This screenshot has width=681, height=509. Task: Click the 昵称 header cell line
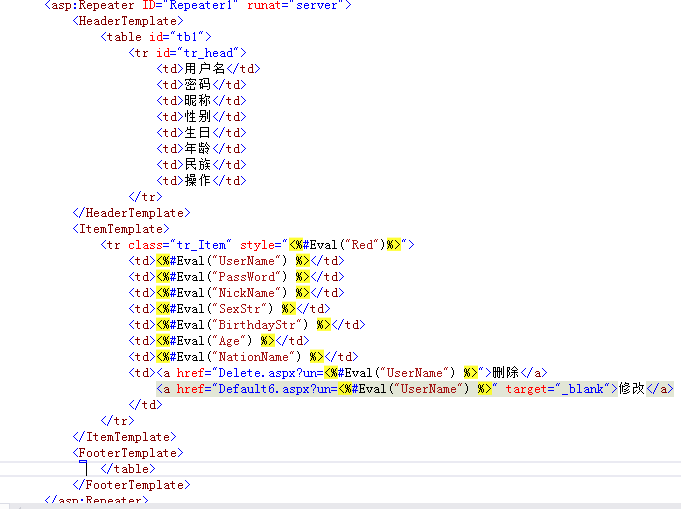pos(201,101)
